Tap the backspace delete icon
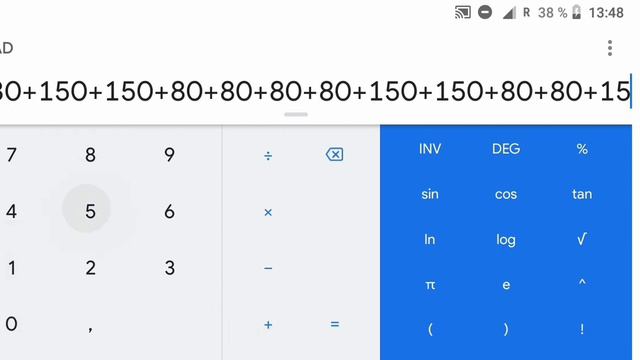The width and height of the screenshot is (640, 360). point(334,155)
